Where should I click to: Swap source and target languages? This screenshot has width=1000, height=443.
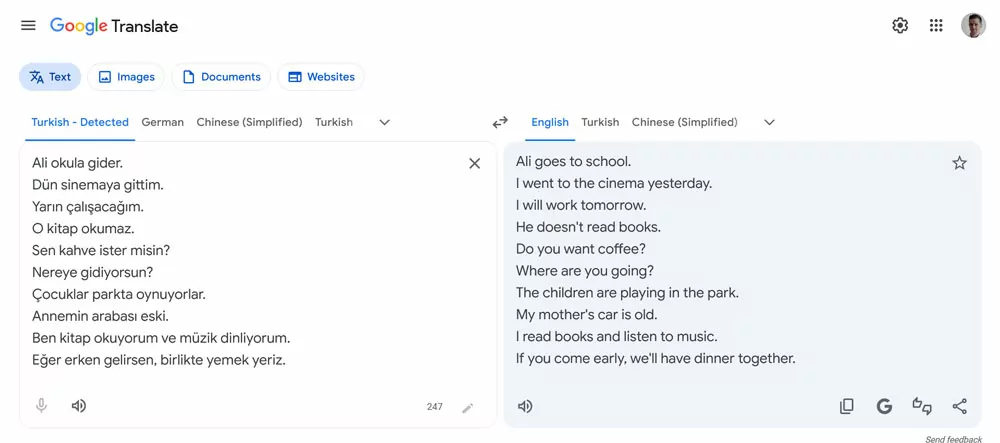pos(500,122)
